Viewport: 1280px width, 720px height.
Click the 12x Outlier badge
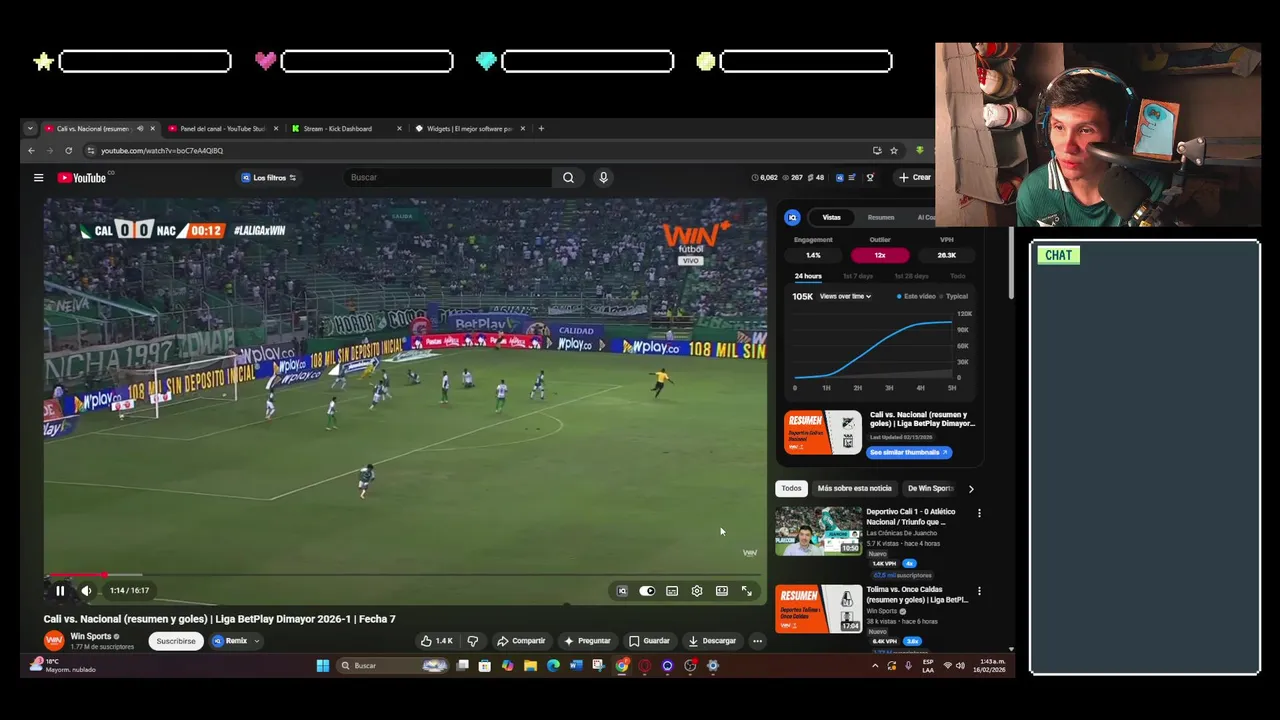coord(880,255)
